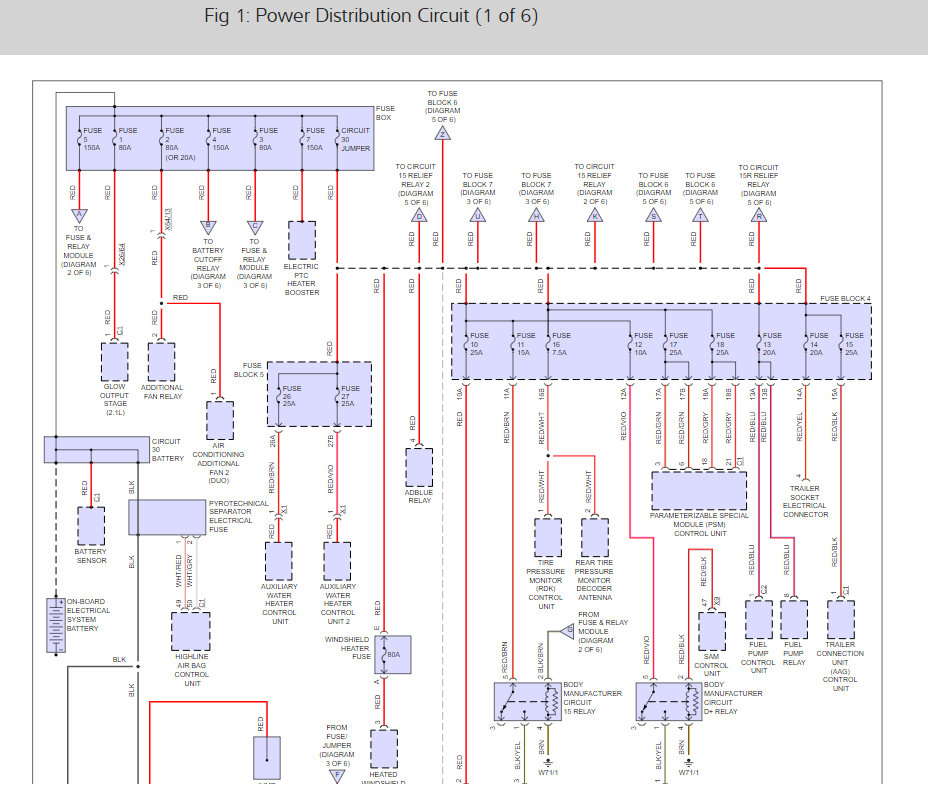Viewport: 928px width, 797px height.
Task: Select the Air Conditioning Additional Fan 2 box
Action: click(220, 421)
